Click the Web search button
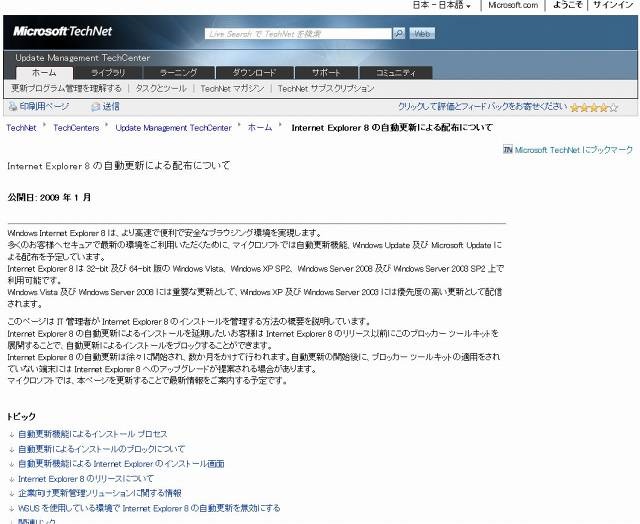 (x=422, y=33)
